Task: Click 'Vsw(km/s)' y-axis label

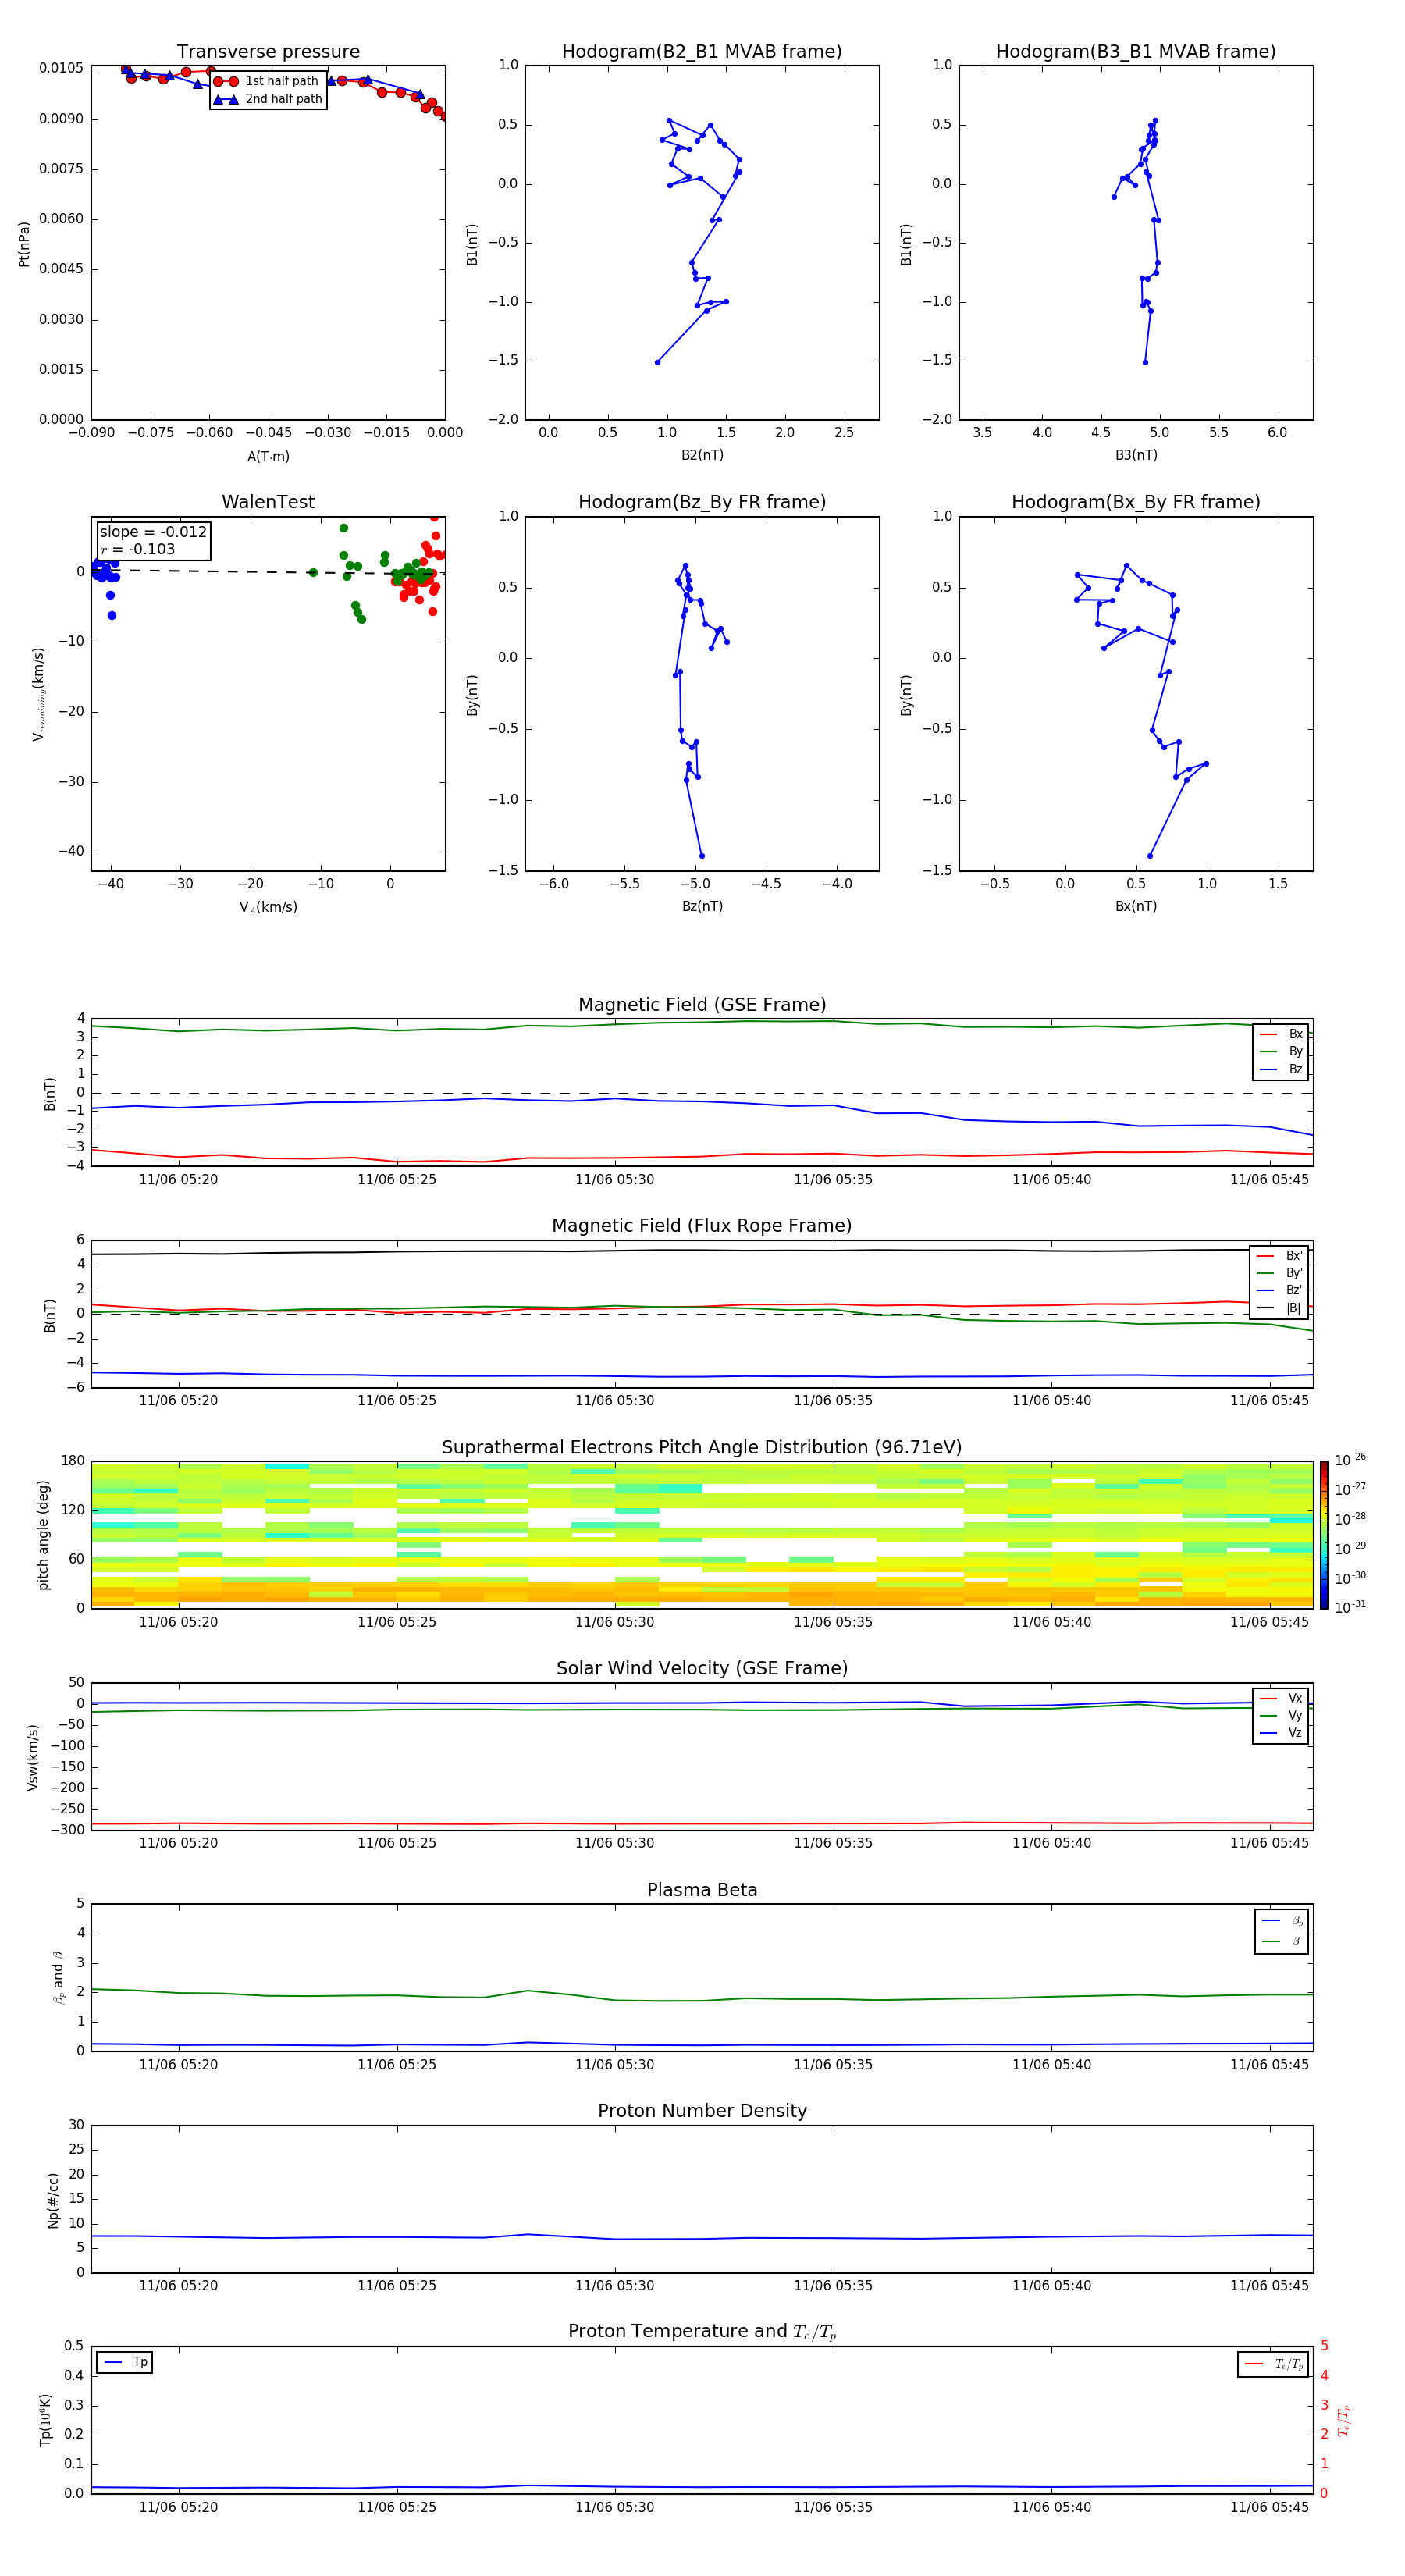Action: (x=33, y=1757)
